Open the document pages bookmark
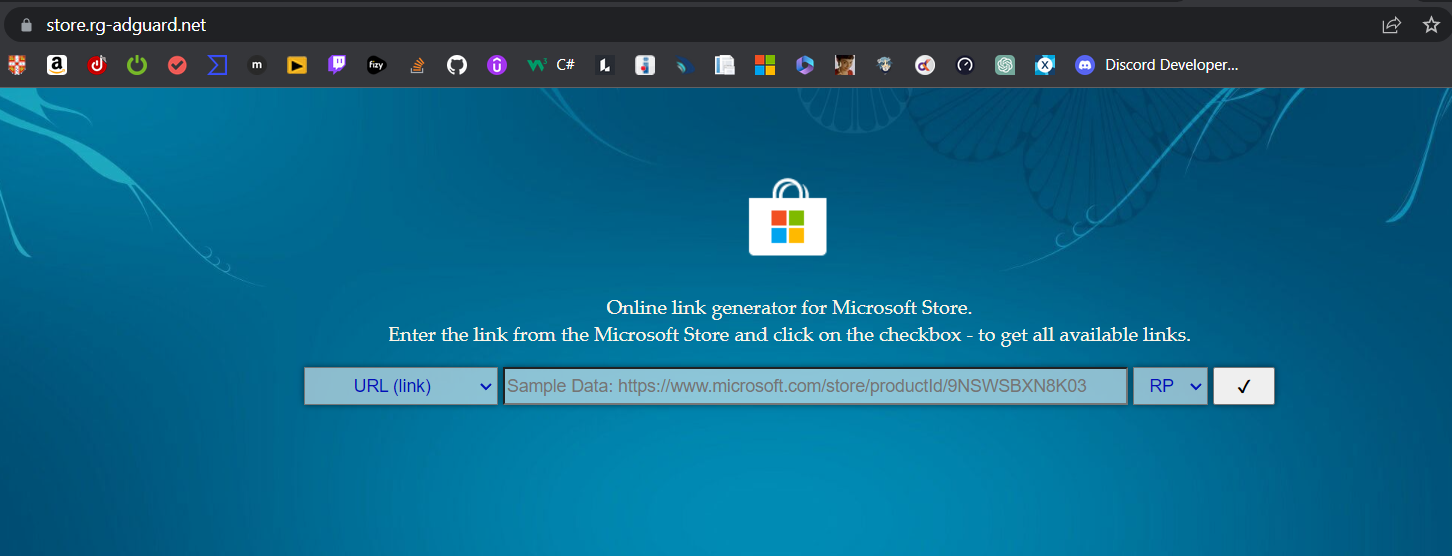 (x=725, y=65)
